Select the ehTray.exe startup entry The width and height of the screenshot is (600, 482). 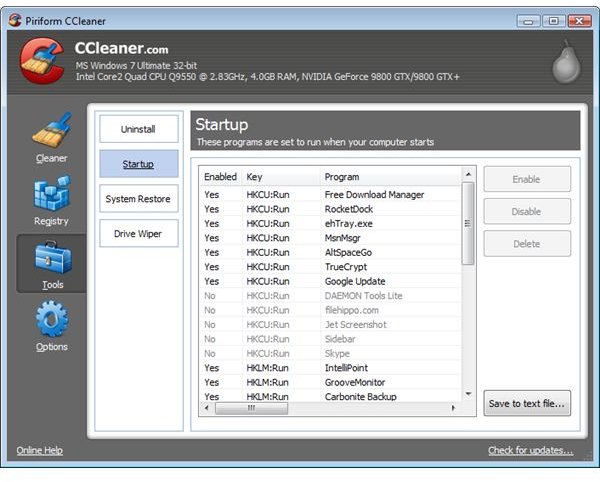click(330, 224)
